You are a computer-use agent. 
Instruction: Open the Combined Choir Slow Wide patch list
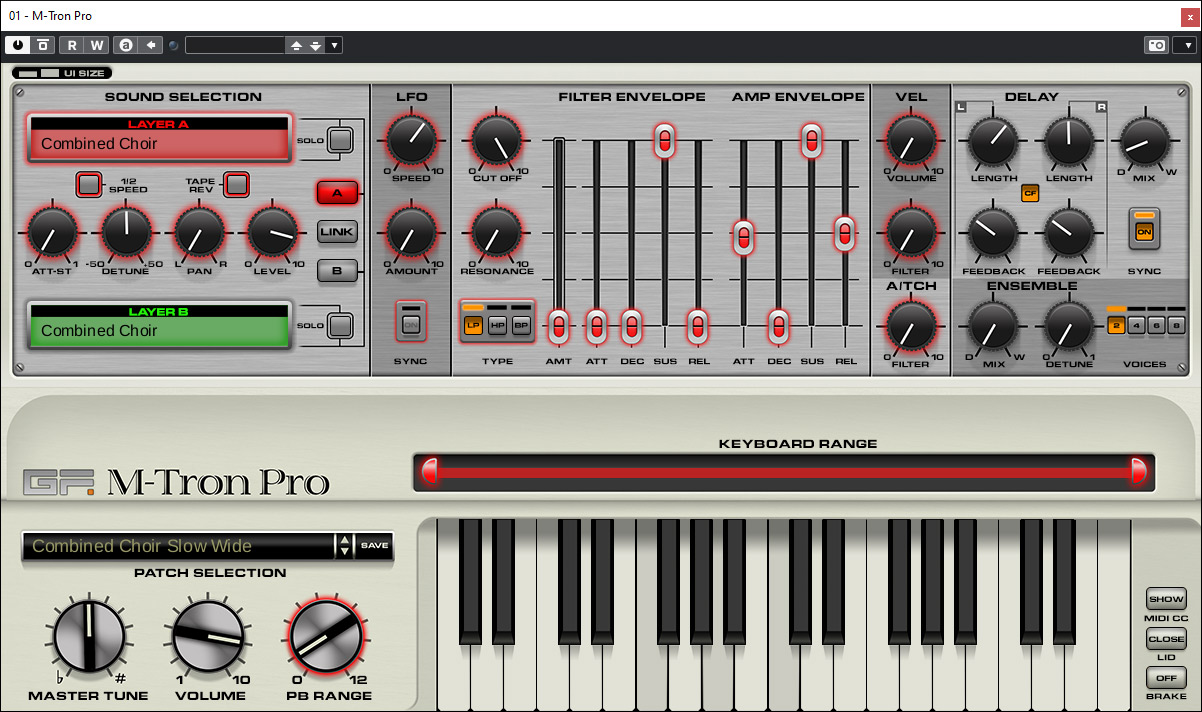(180, 546)
